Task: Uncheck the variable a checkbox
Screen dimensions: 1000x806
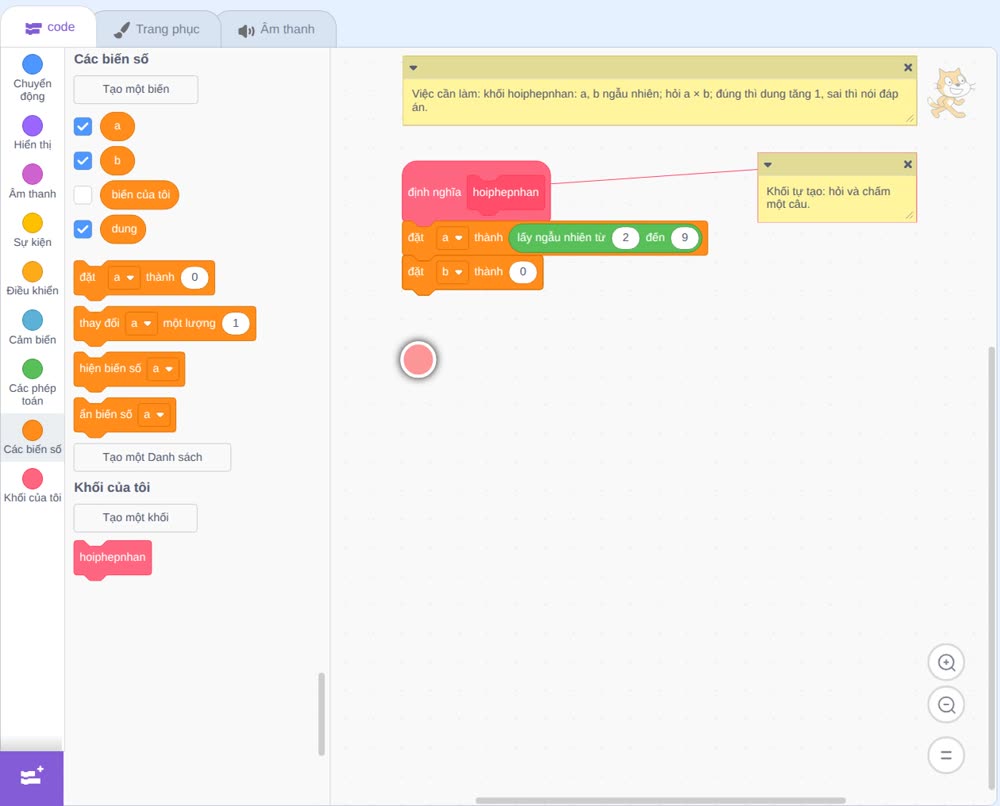Action: tap(83, 126)
